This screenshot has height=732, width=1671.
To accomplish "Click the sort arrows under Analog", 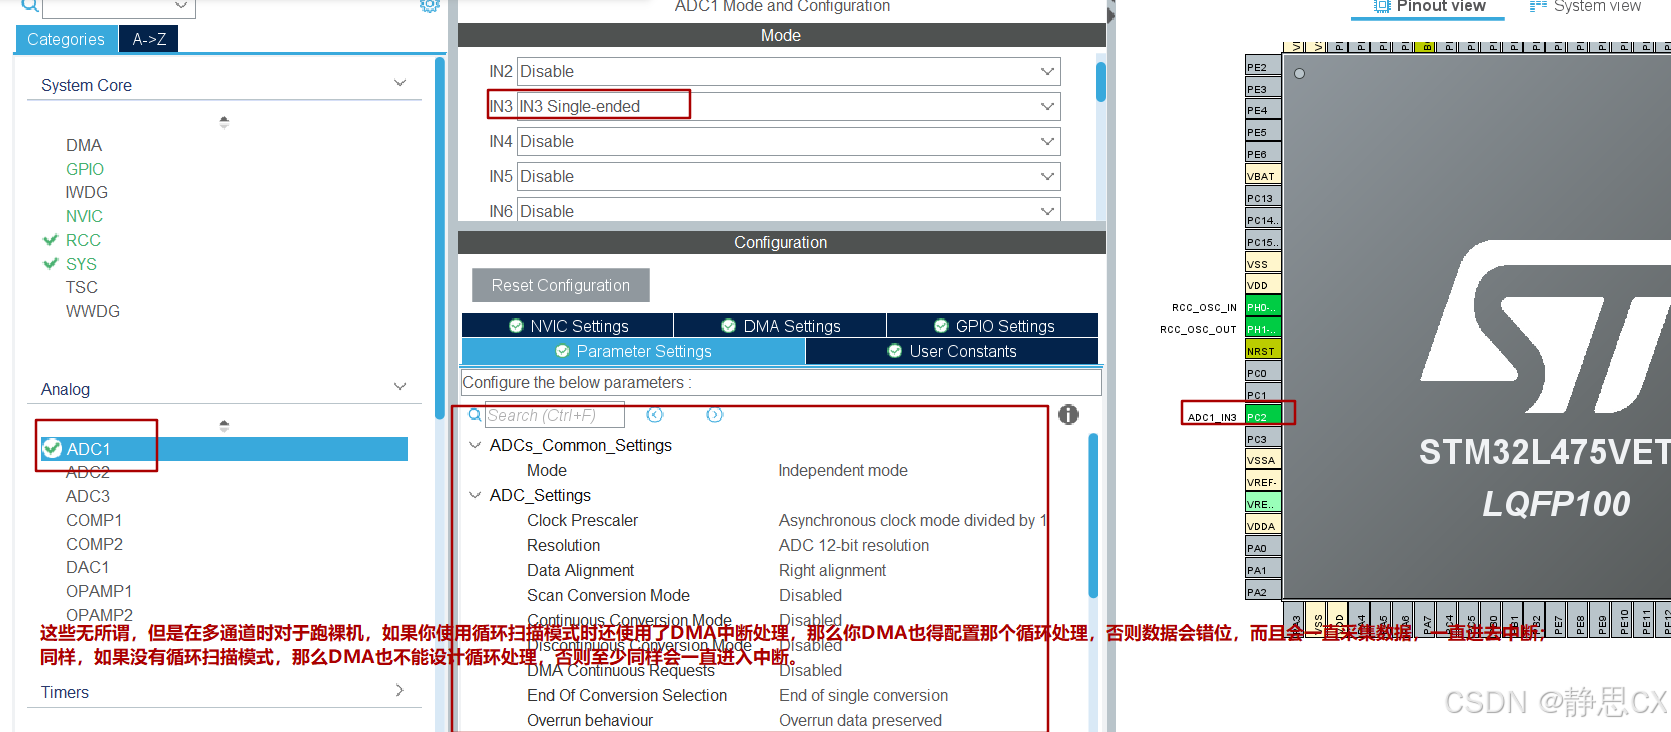I will pyautogui.click(x=224, y=426).
